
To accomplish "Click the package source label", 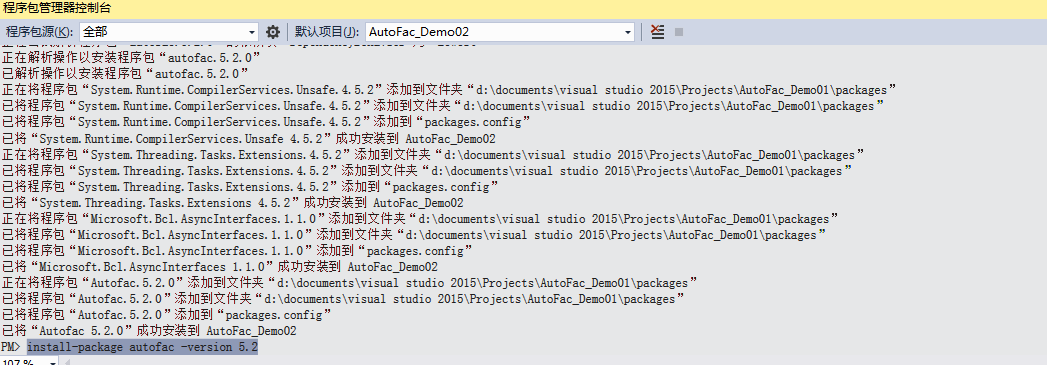I will 39,31.
